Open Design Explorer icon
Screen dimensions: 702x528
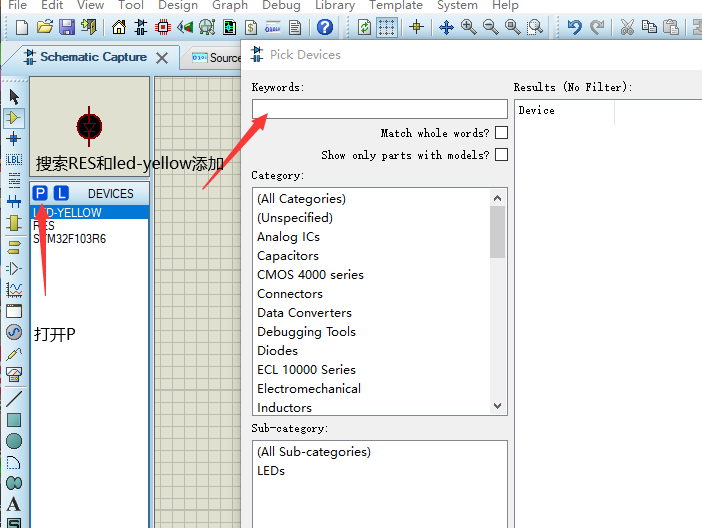tap(207, 27)
